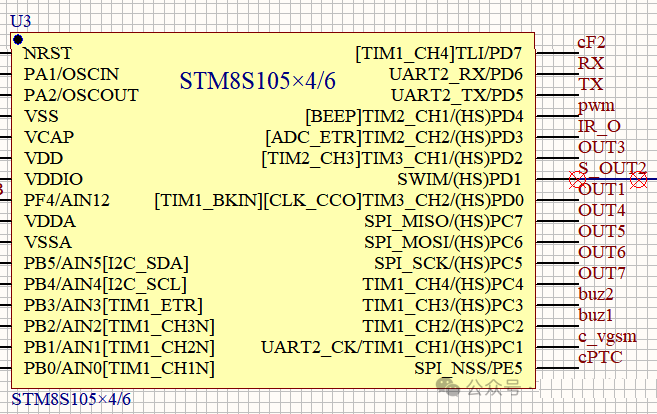Select the IR_O net label
Screen dimensions: 657x414
[599, 126]
